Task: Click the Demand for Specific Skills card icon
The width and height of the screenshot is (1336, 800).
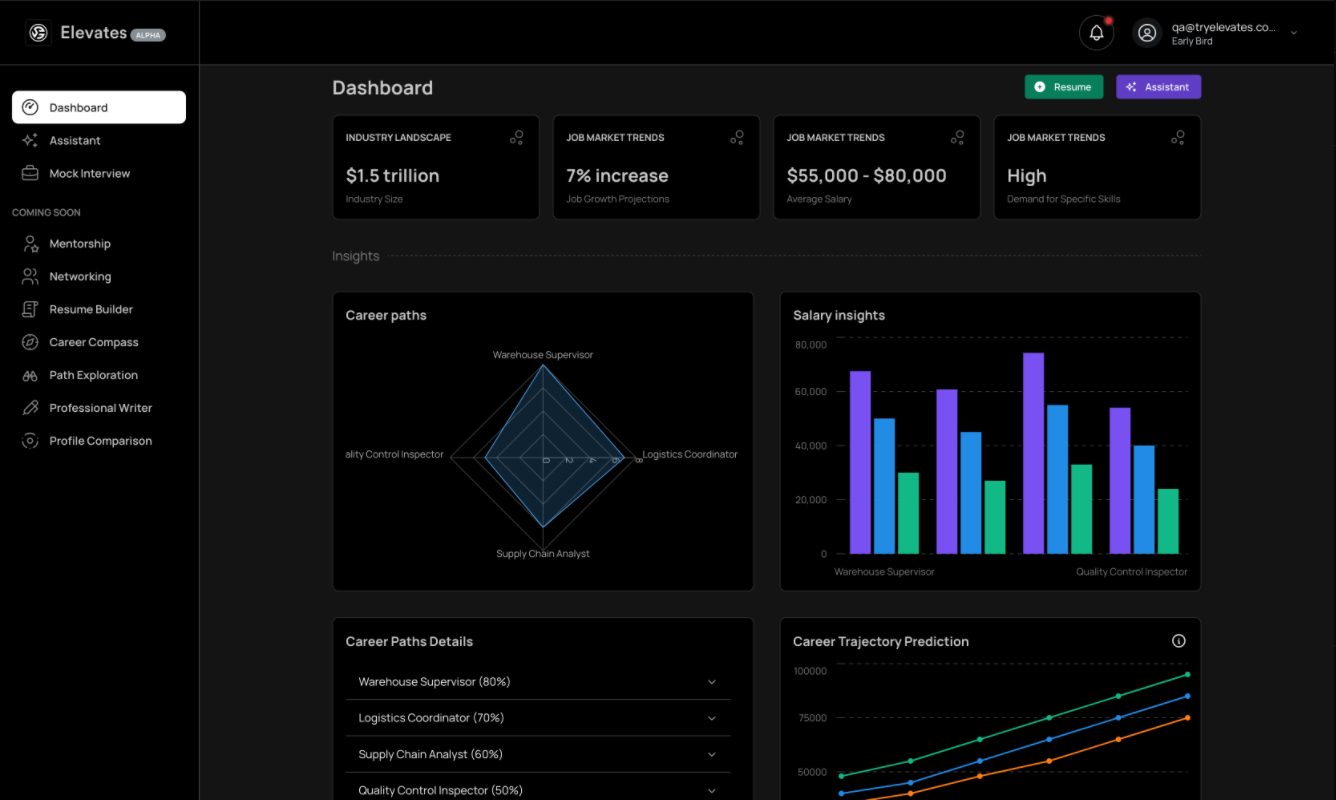Action: [1178, 138]
